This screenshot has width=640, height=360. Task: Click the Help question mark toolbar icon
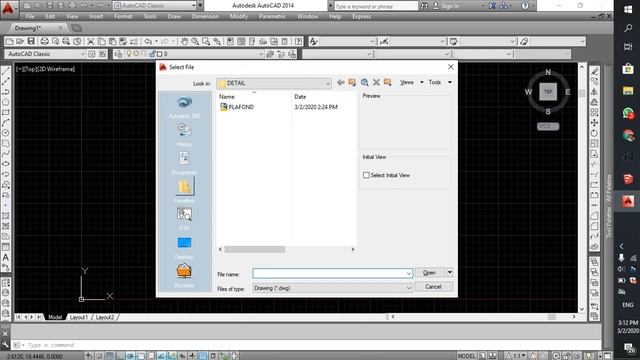click(298, 41)
